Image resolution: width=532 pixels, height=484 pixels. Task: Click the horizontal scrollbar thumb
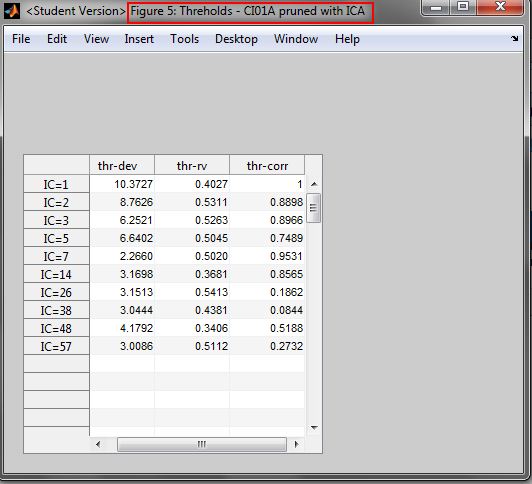tap(202, 444)
